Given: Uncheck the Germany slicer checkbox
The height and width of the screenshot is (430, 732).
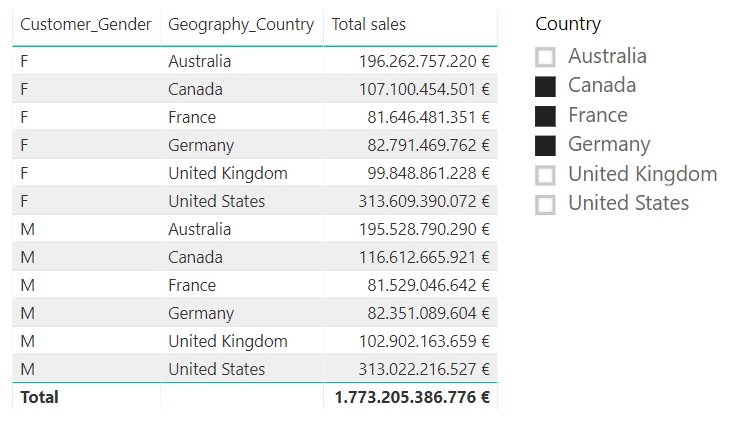Looking at the screenshot, I should [x=545, y=146].
